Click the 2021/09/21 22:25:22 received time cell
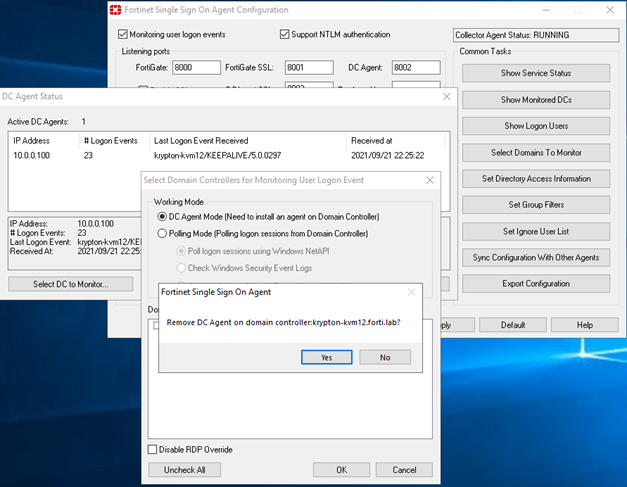627x487 pixels. click(387, 156)
